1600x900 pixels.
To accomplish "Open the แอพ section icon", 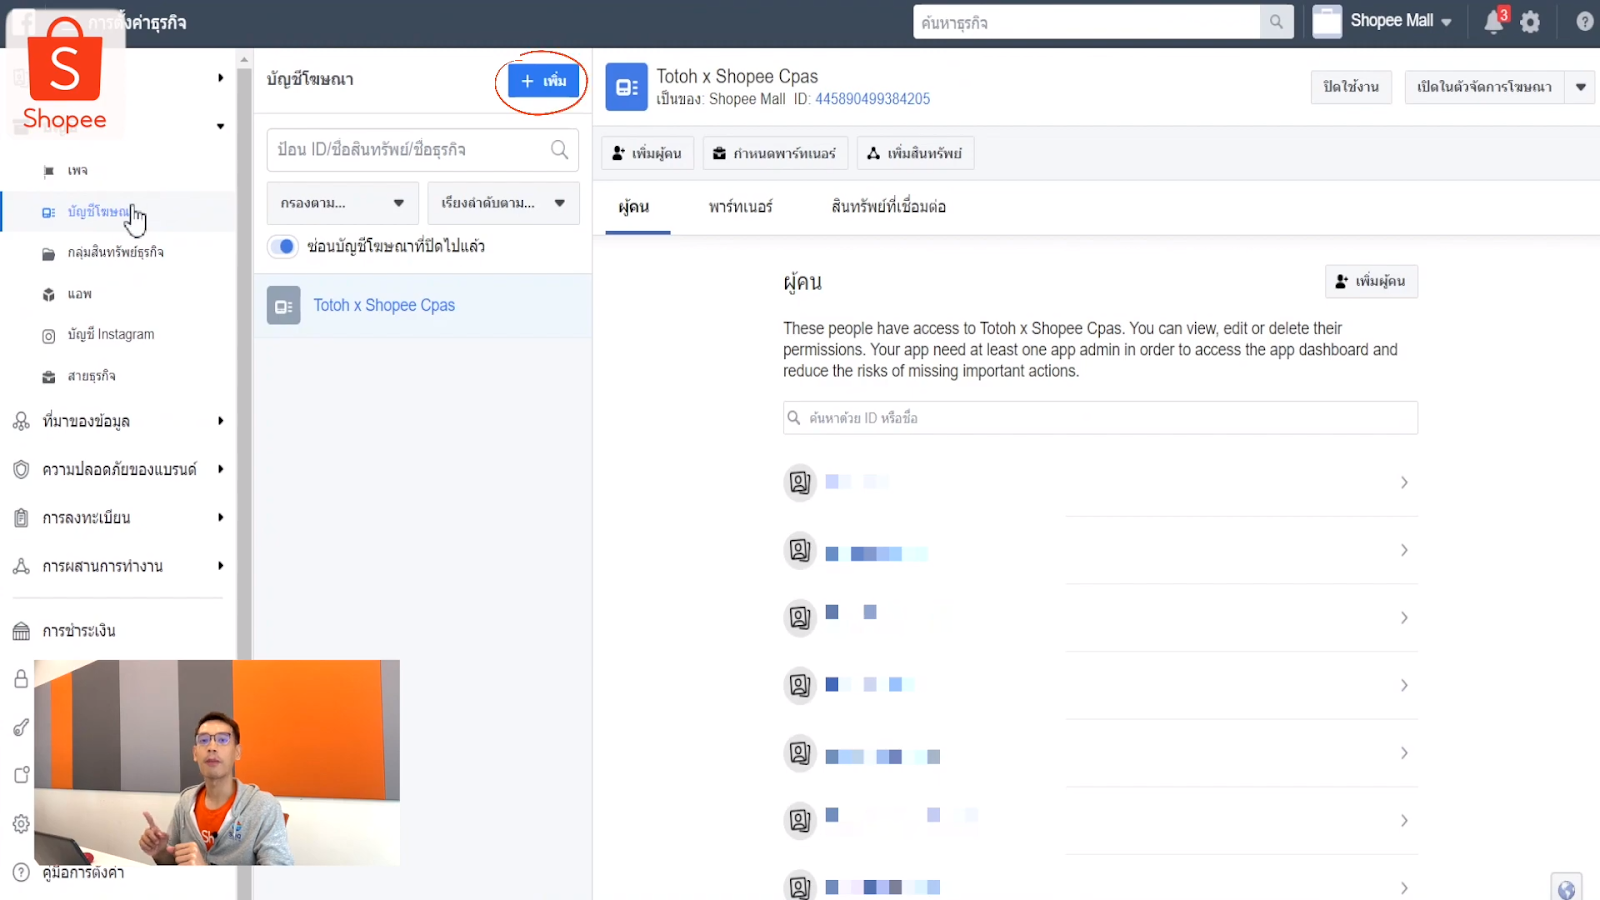I will tap(48, 293).
